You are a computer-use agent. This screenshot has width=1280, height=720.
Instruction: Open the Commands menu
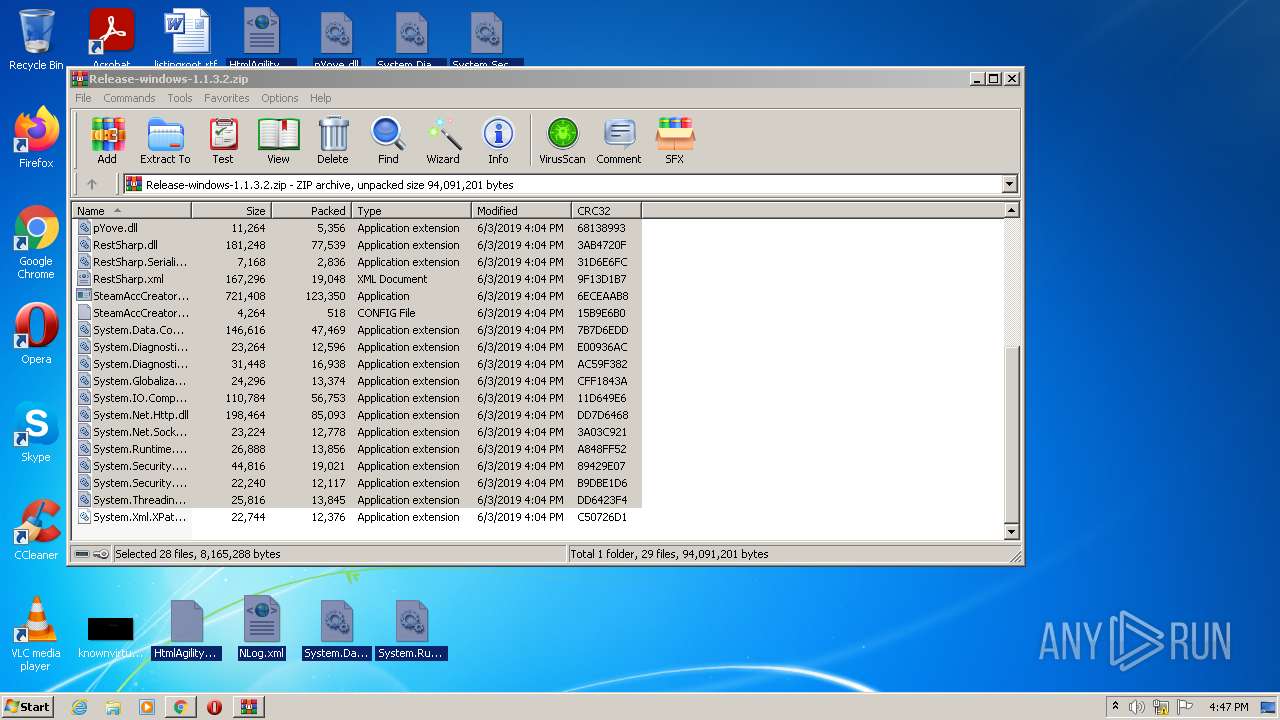(x=129, y=98)
